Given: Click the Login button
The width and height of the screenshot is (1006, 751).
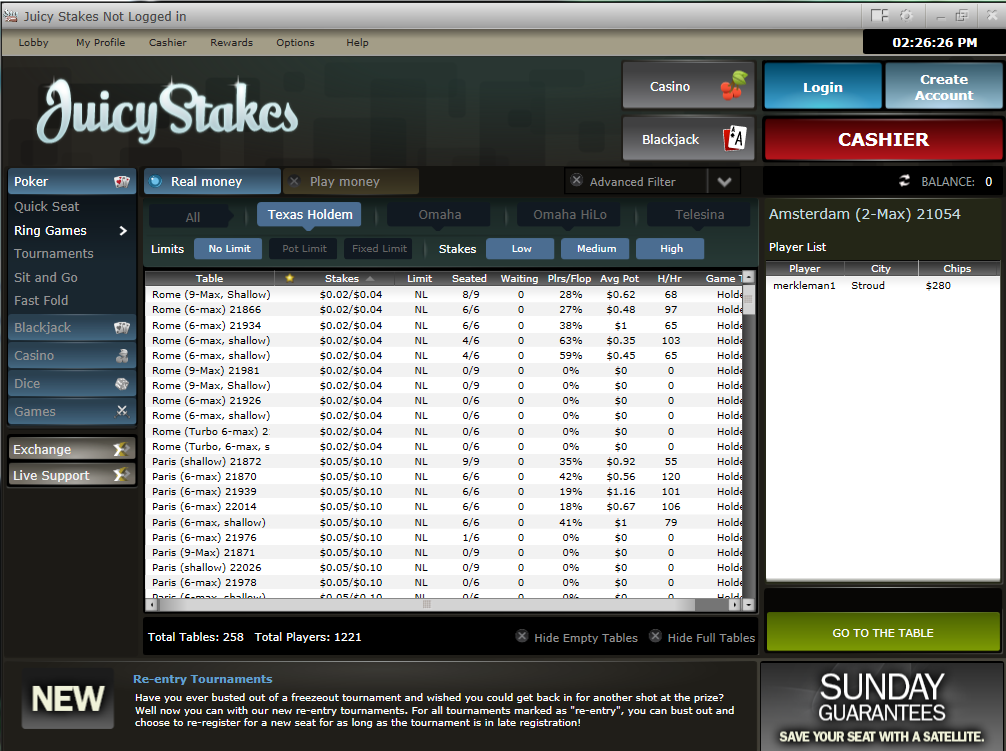Looking at the screenshot, I should pyautogui.click(x=823, y=87).
